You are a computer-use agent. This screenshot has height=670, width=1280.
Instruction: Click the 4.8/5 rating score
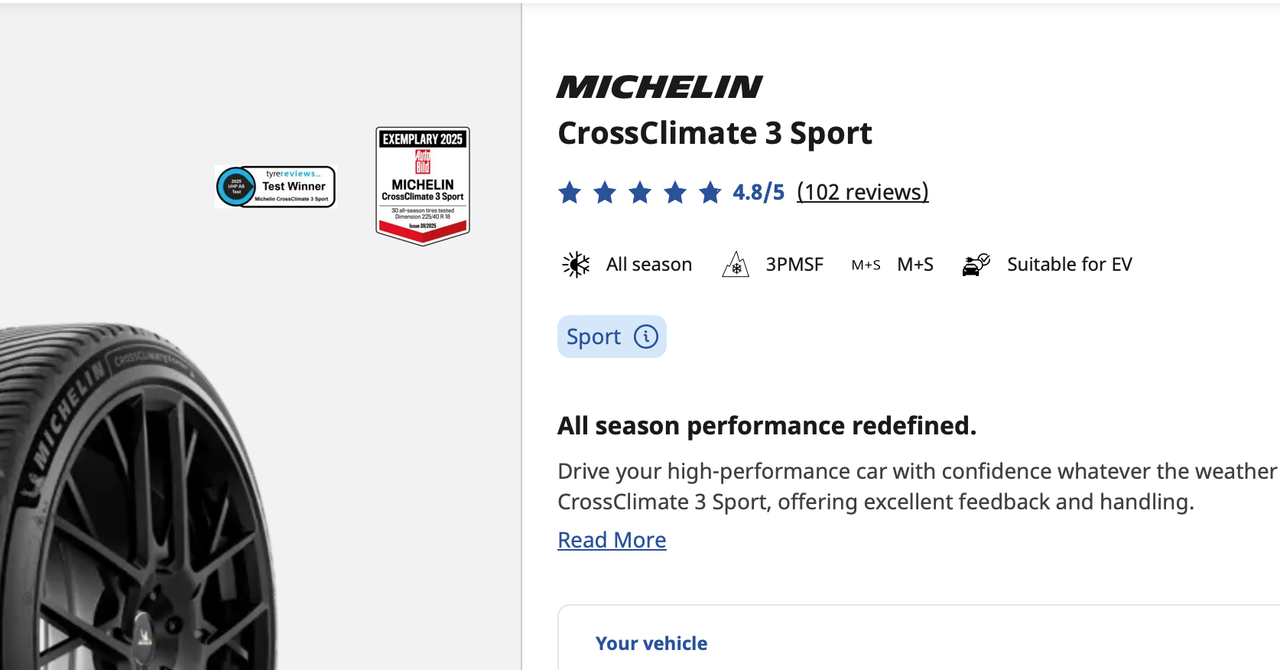[x=758, y=192]
